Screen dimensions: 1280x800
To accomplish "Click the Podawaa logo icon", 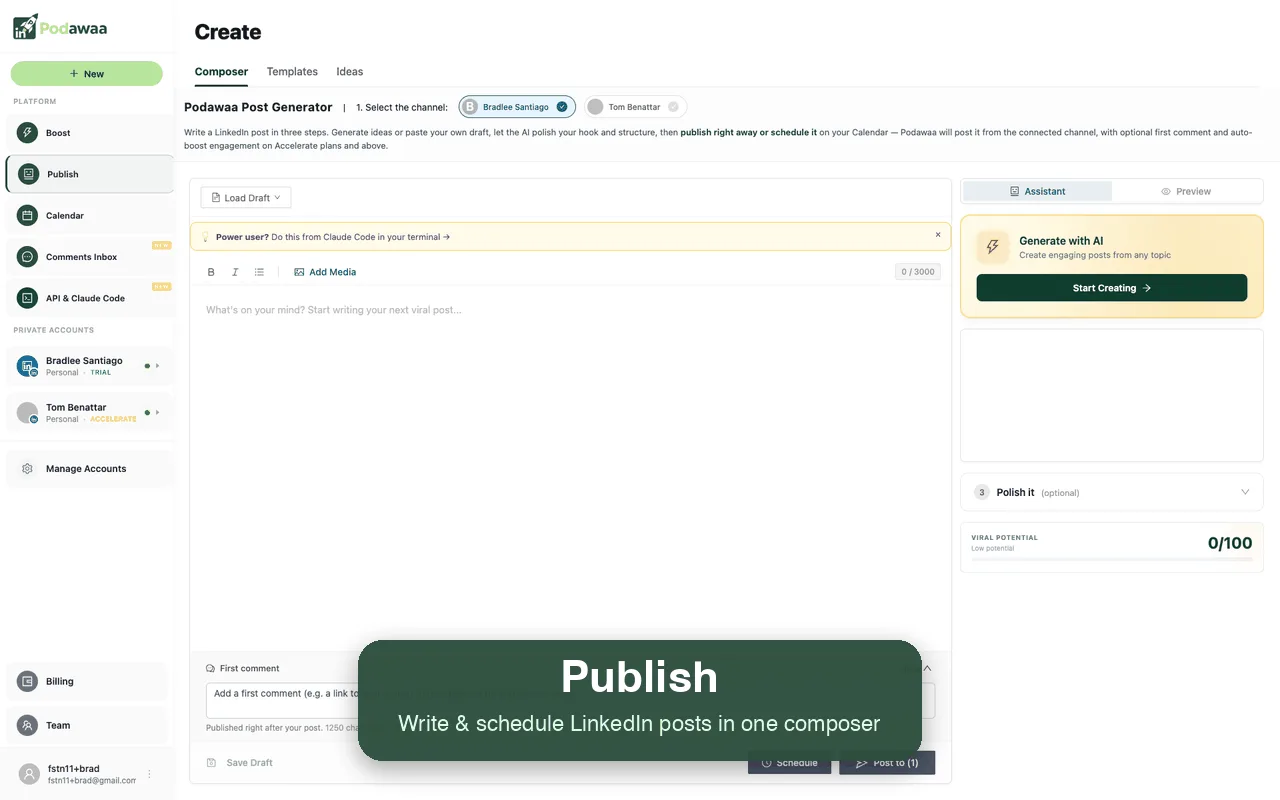I will coord(25,27).
